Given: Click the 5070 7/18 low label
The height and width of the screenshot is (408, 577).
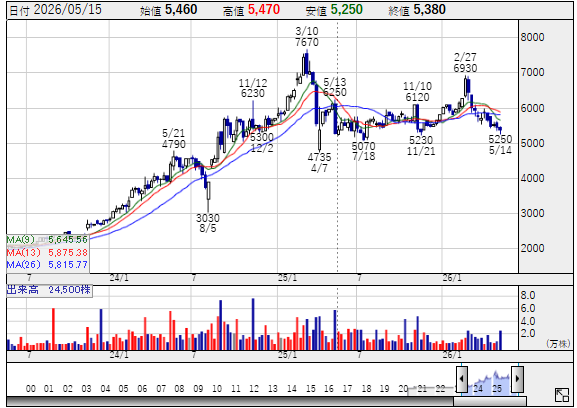Looking at the screenshot, I should tap(364, 151).
